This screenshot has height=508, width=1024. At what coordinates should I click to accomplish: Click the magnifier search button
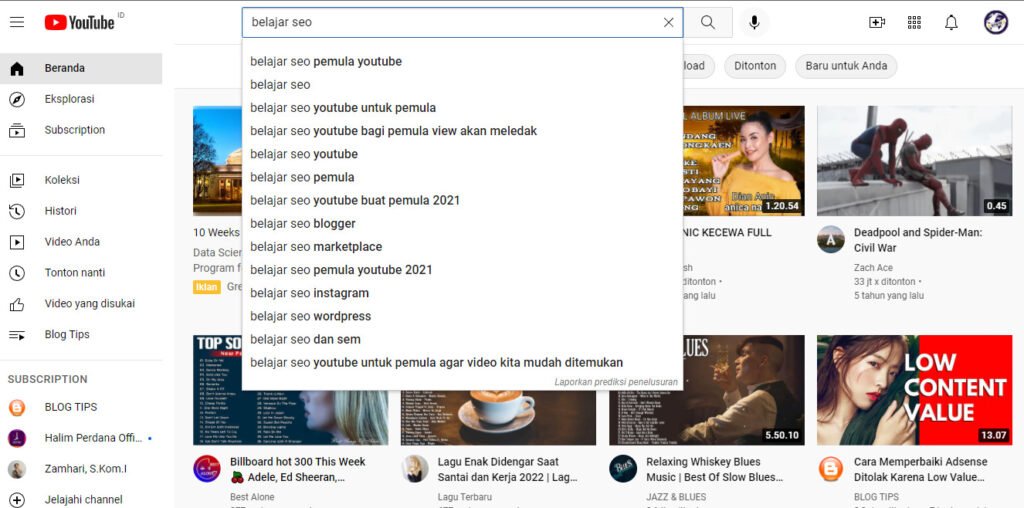click(708, 22)
